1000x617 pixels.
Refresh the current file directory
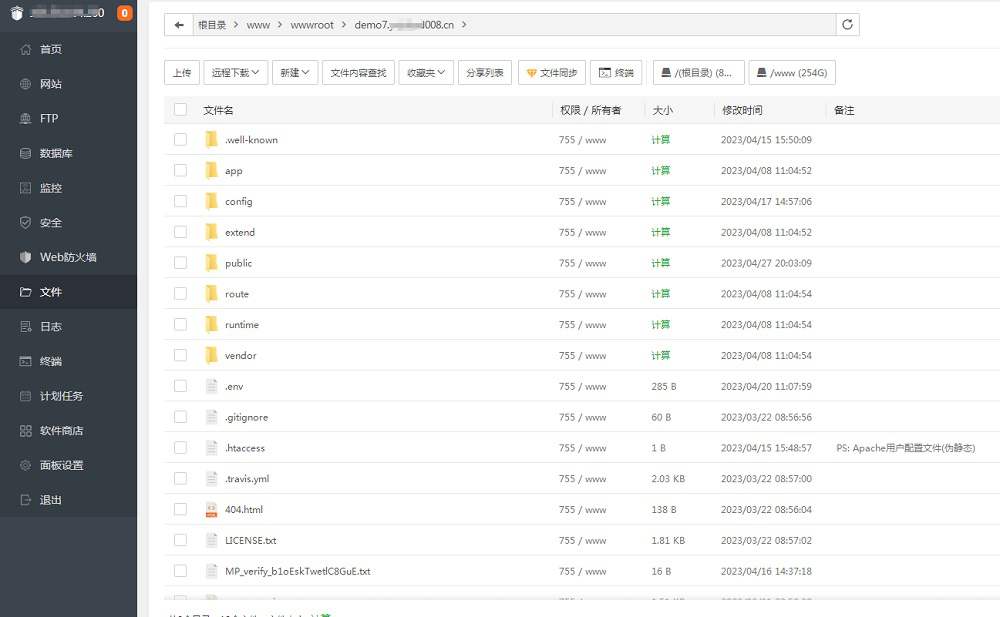pyautogui.click(x=847, y=24)
